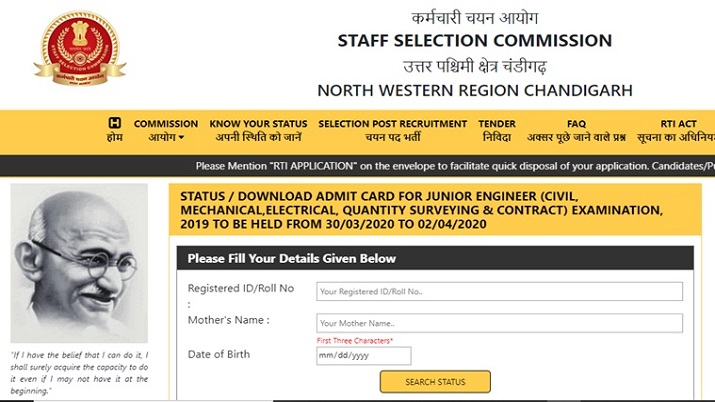This screenshot has height=402, width=715.
Task: Click the Staff Selection Commission heading text
Action: [x=475, y=41]
